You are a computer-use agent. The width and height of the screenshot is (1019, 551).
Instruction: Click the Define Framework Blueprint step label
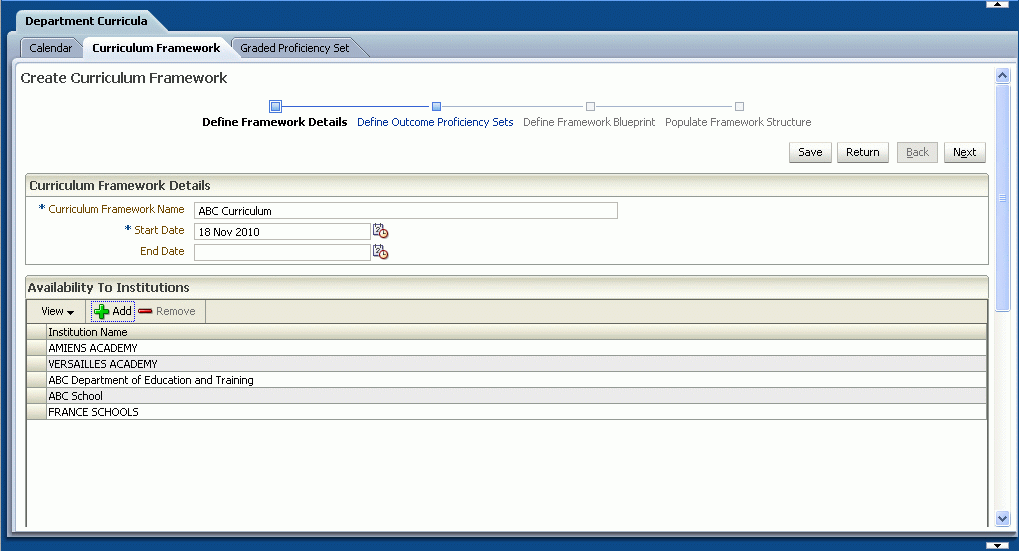pos(589,122)
